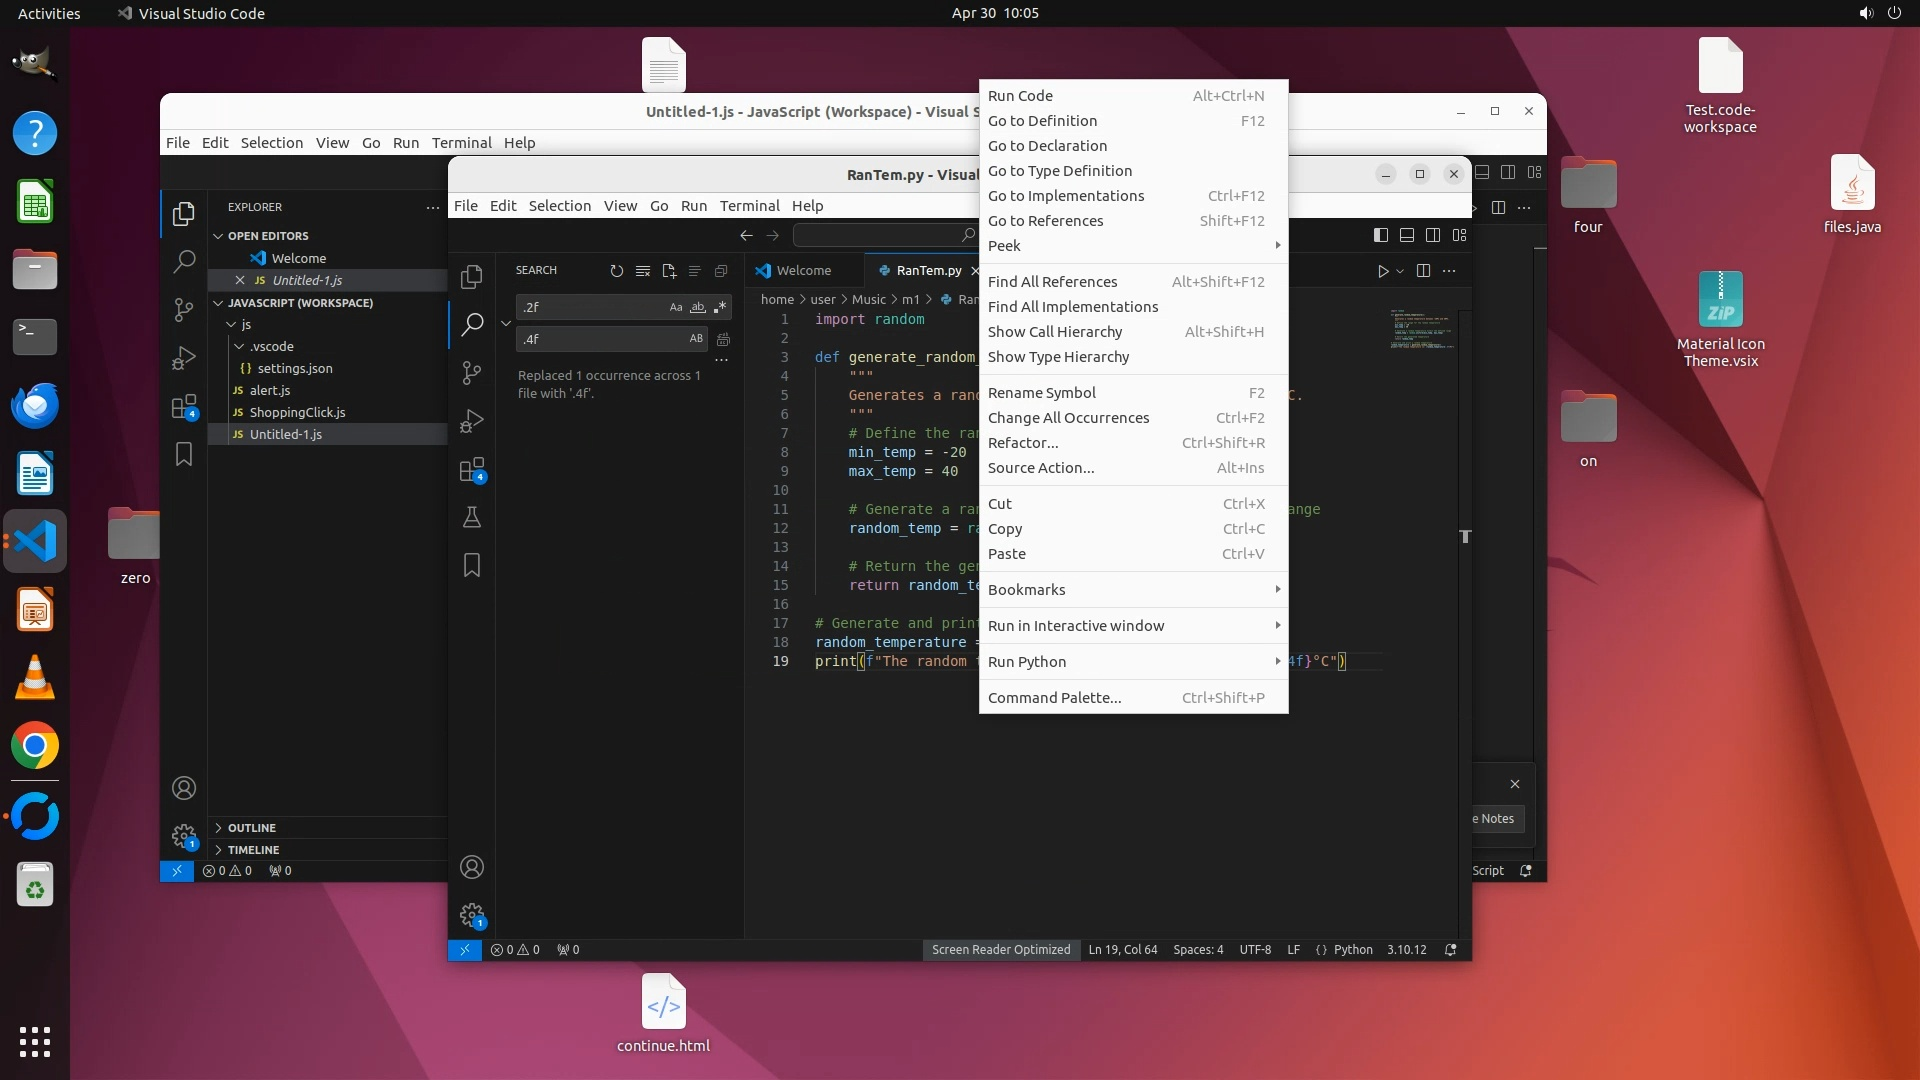Select Rename Symbol from context menu
The height and width of the screenshot is (1080, 1920).
click(x=1042, y=393)
